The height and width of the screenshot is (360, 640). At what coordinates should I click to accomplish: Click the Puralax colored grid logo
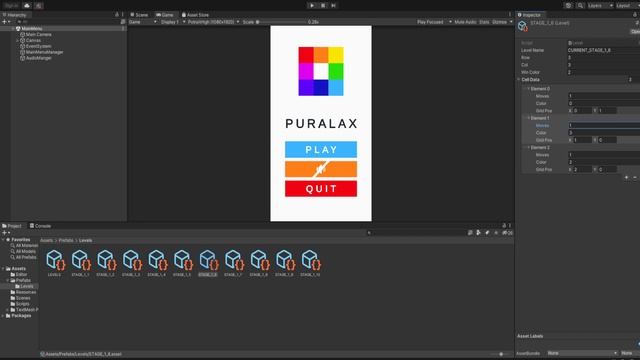(x=321, y=71)
